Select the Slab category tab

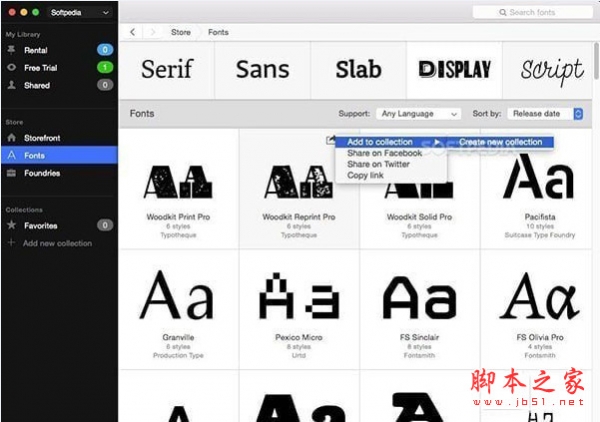[359, 70]
